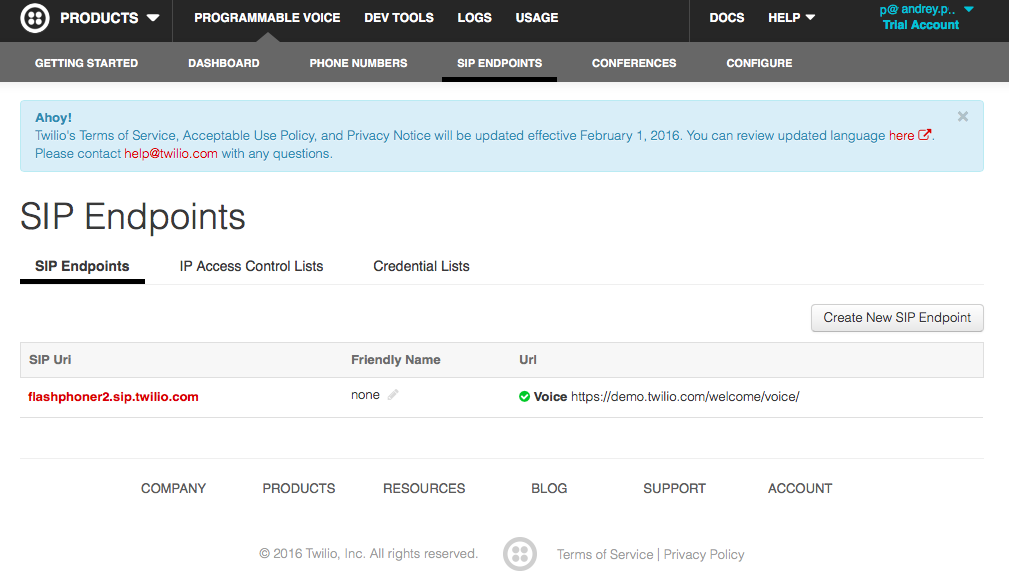Open the LOGS menu item
This screenshot has width=1009, height=571.
point(474,18)
